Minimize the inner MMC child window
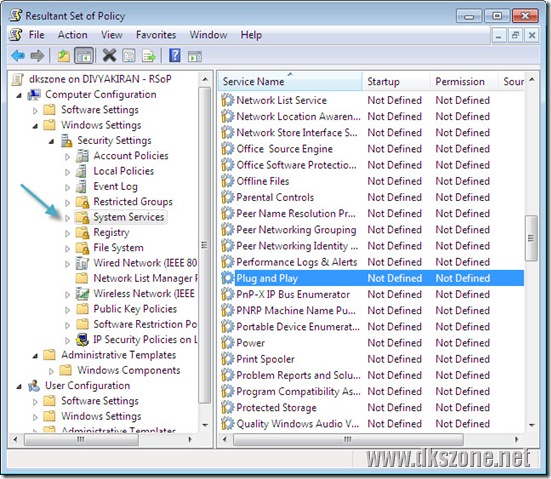551x479 pixels. [499, 35]
